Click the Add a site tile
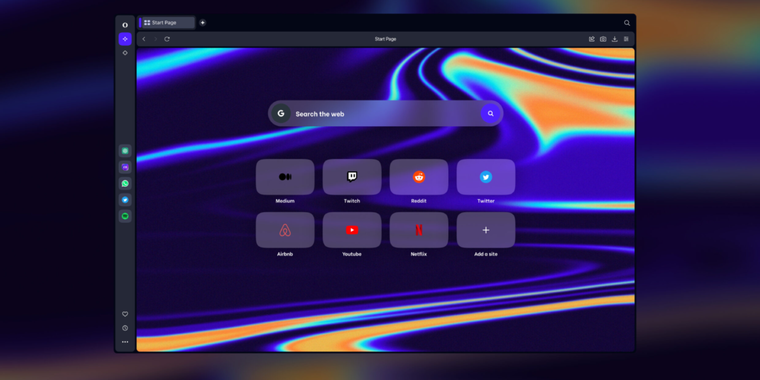 486,230
